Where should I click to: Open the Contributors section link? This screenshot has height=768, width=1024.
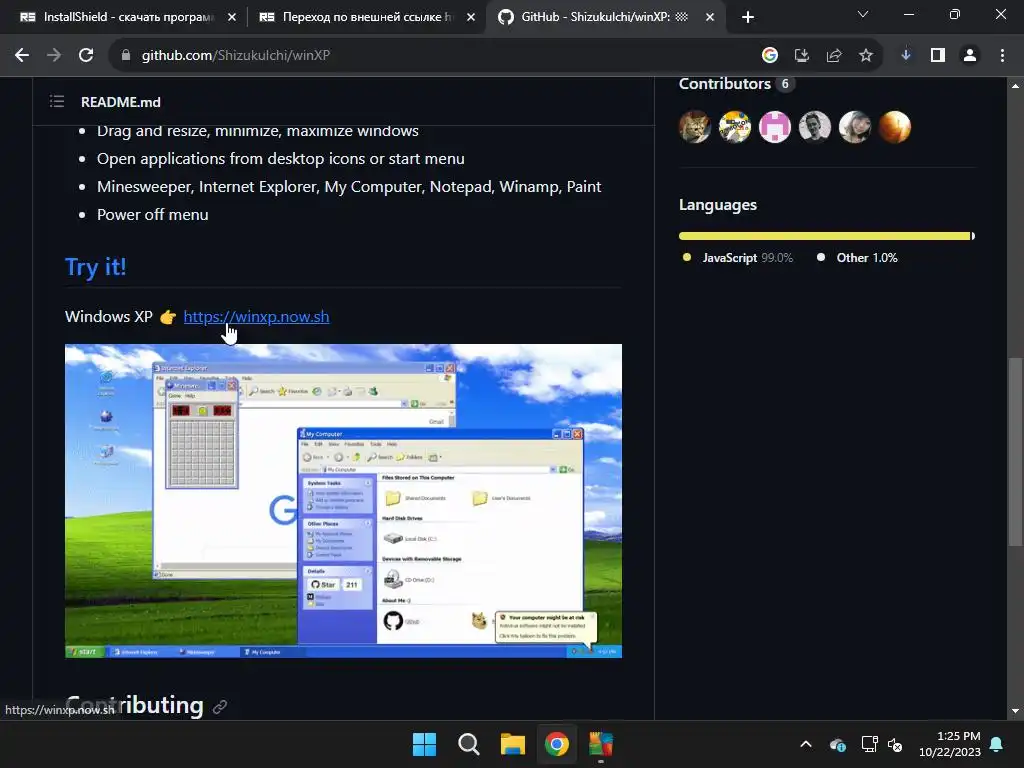click(725, 84)
